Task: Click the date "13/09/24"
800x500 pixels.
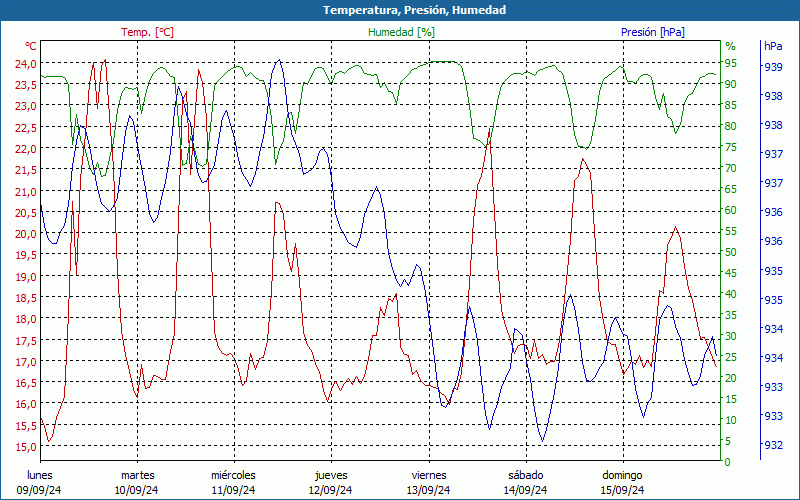Action: tap(428, 490)
